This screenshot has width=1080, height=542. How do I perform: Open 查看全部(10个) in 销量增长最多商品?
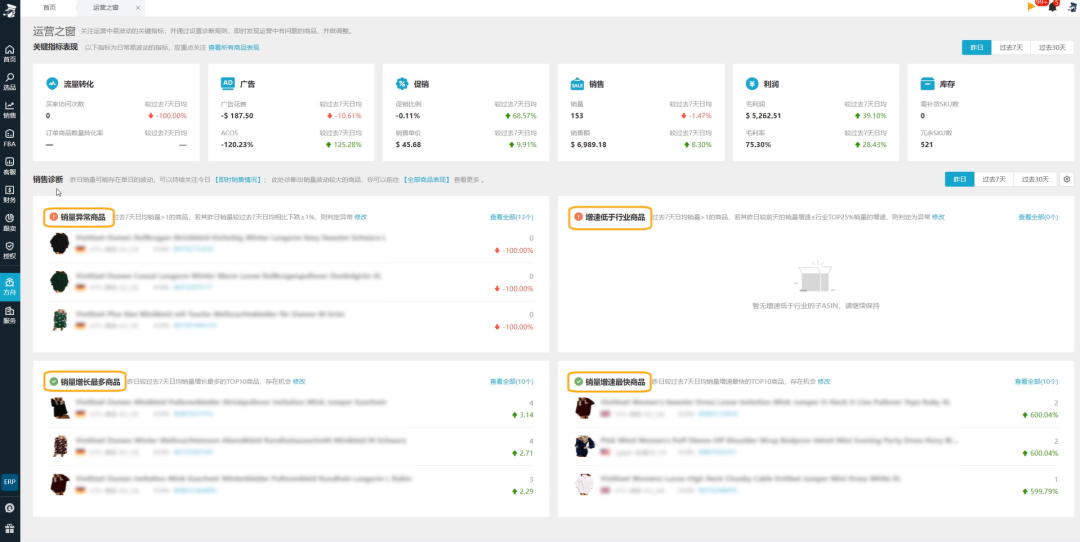coord(511,381)
